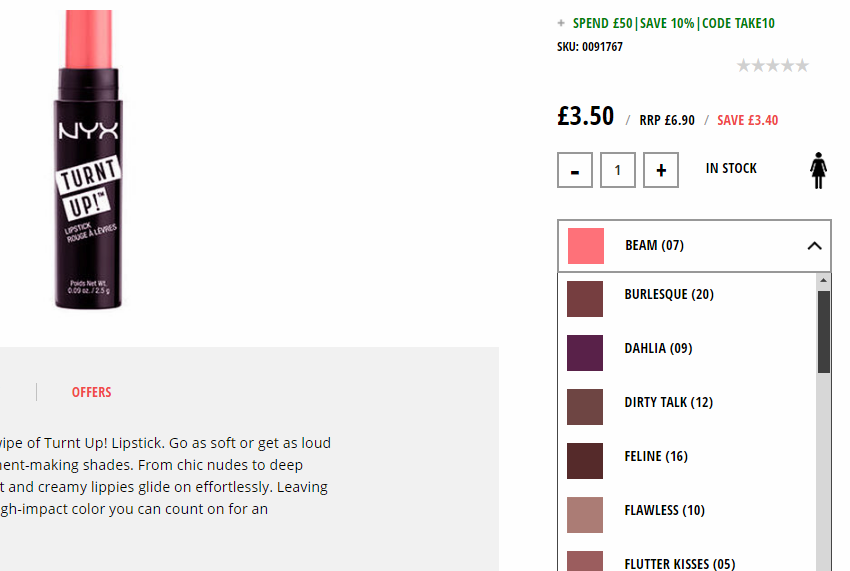Viewport: 850px width, 571px height.
Task: Select Dirty Talk (12) shade
Action: tap(687, 407)
